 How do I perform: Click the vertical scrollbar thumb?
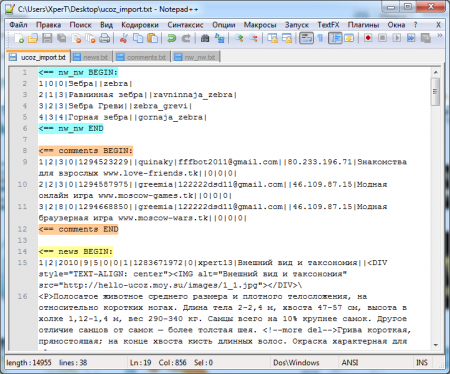point(435,92)
